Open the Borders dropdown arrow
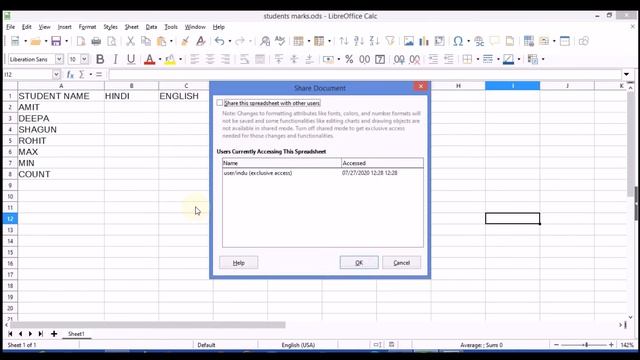The image size is (640, 360). (x=478, y=60)
